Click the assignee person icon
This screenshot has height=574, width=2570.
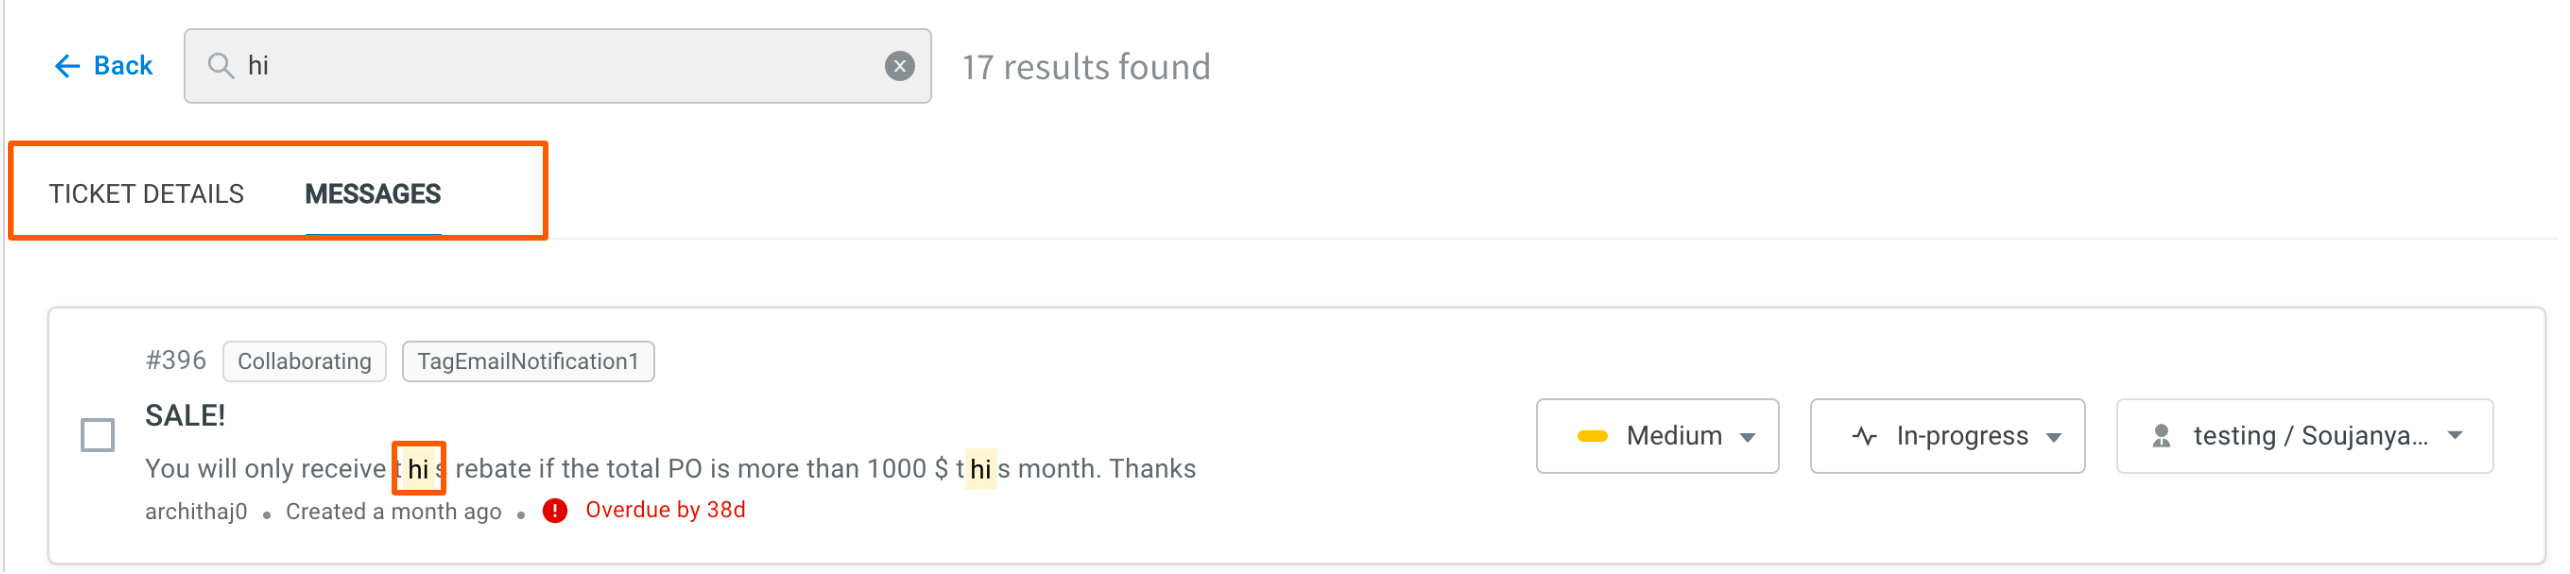pyautogui.click(x=2161, y=436)
